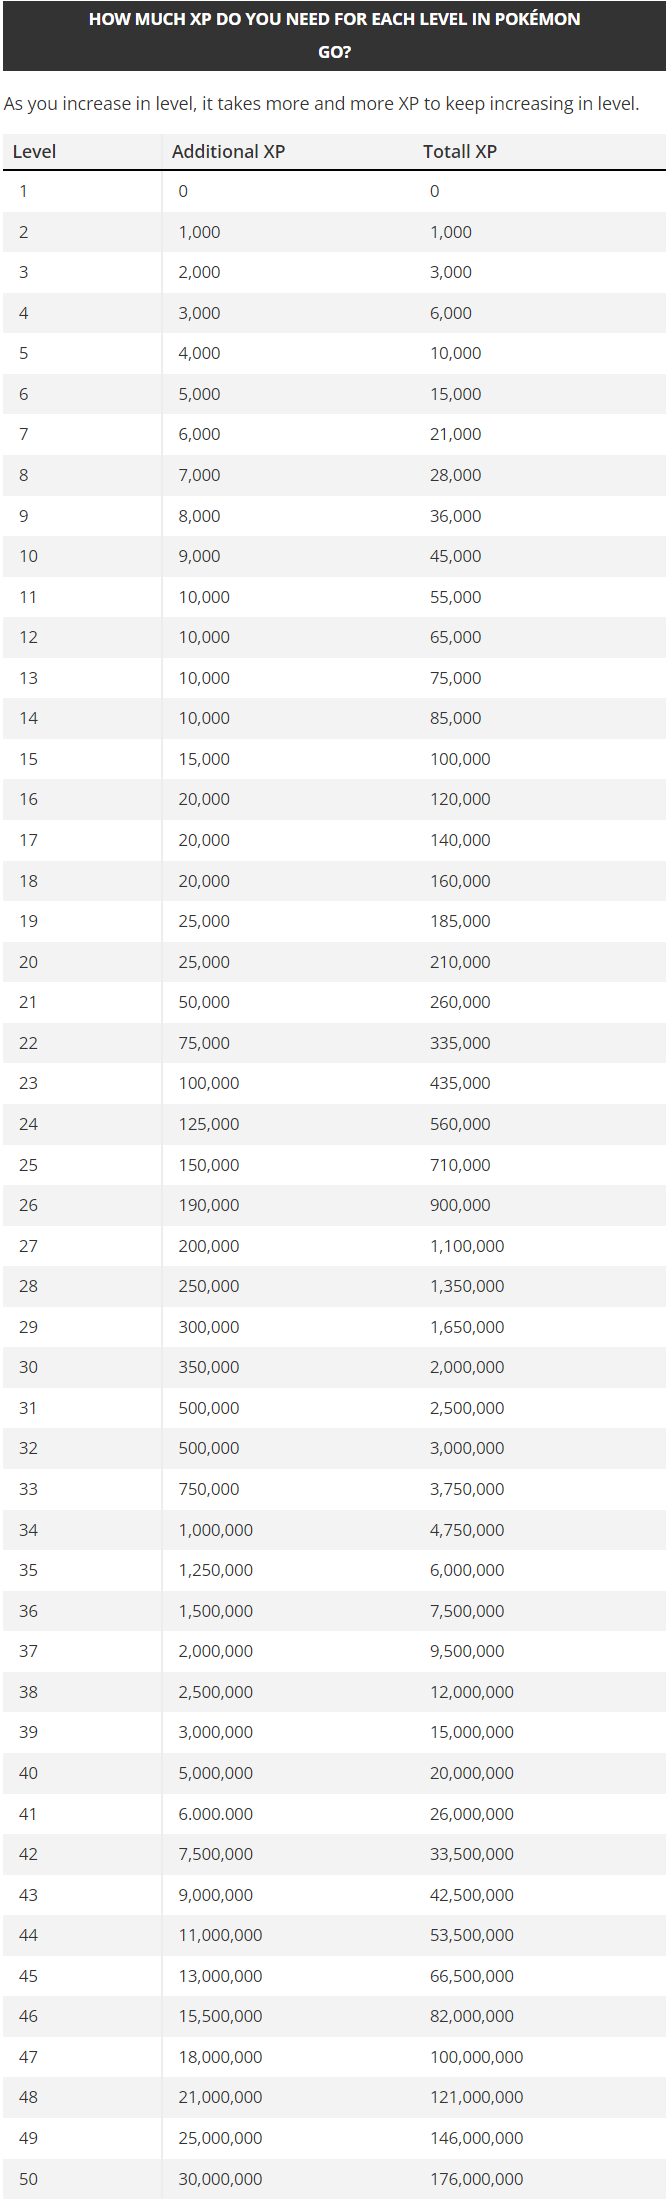Click Level 10 row number

28,556
